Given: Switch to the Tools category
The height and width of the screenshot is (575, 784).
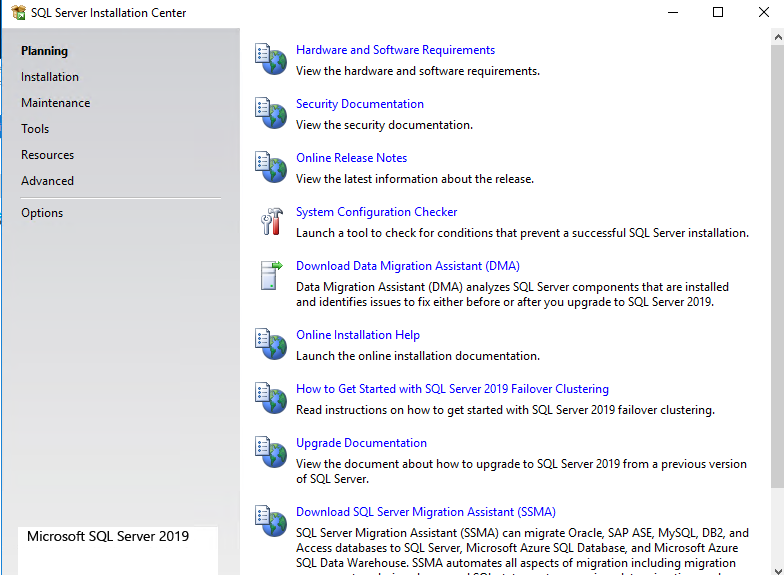Looking at the screenshot, I should pyautogui.click(x=35, y=129).
